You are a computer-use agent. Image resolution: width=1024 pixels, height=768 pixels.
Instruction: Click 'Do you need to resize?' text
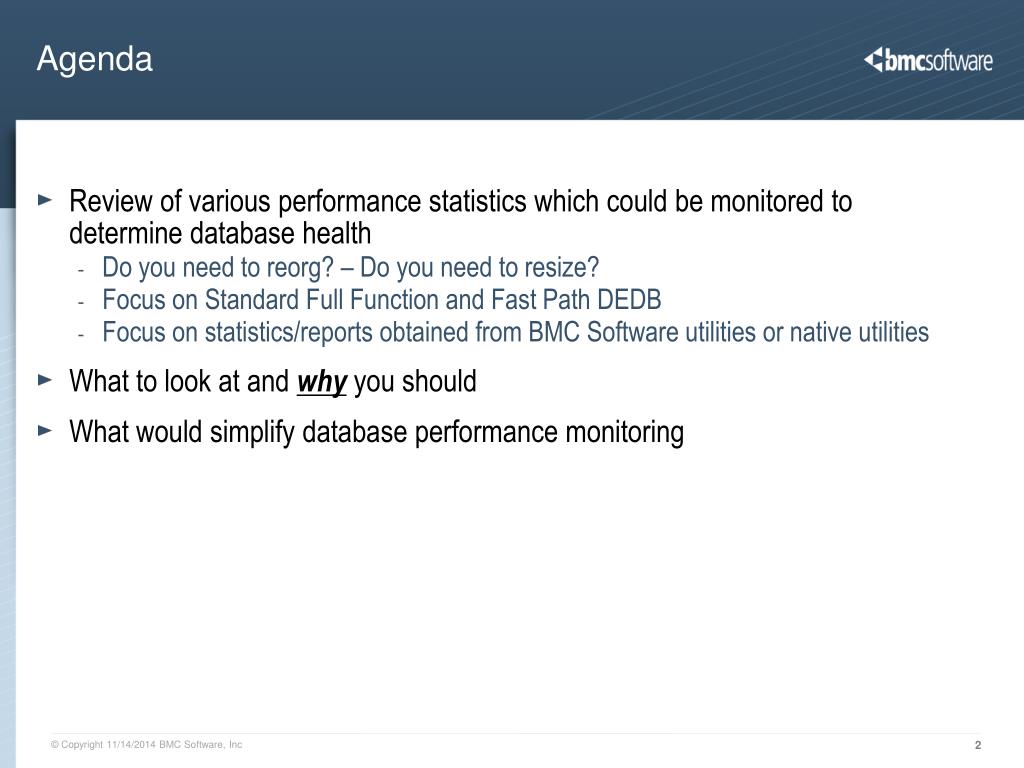[479, 268]
